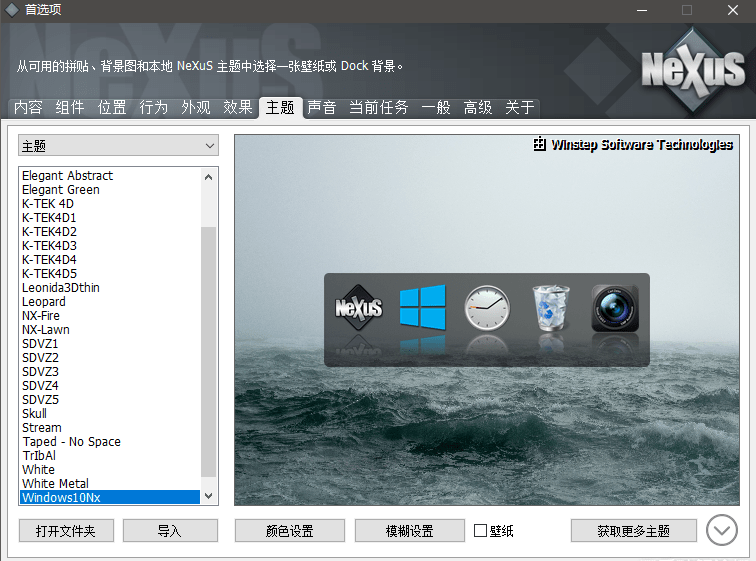Click the clock icon in dock preview
Viewport: 756px width, 561px height.
(x=487, y=308)
